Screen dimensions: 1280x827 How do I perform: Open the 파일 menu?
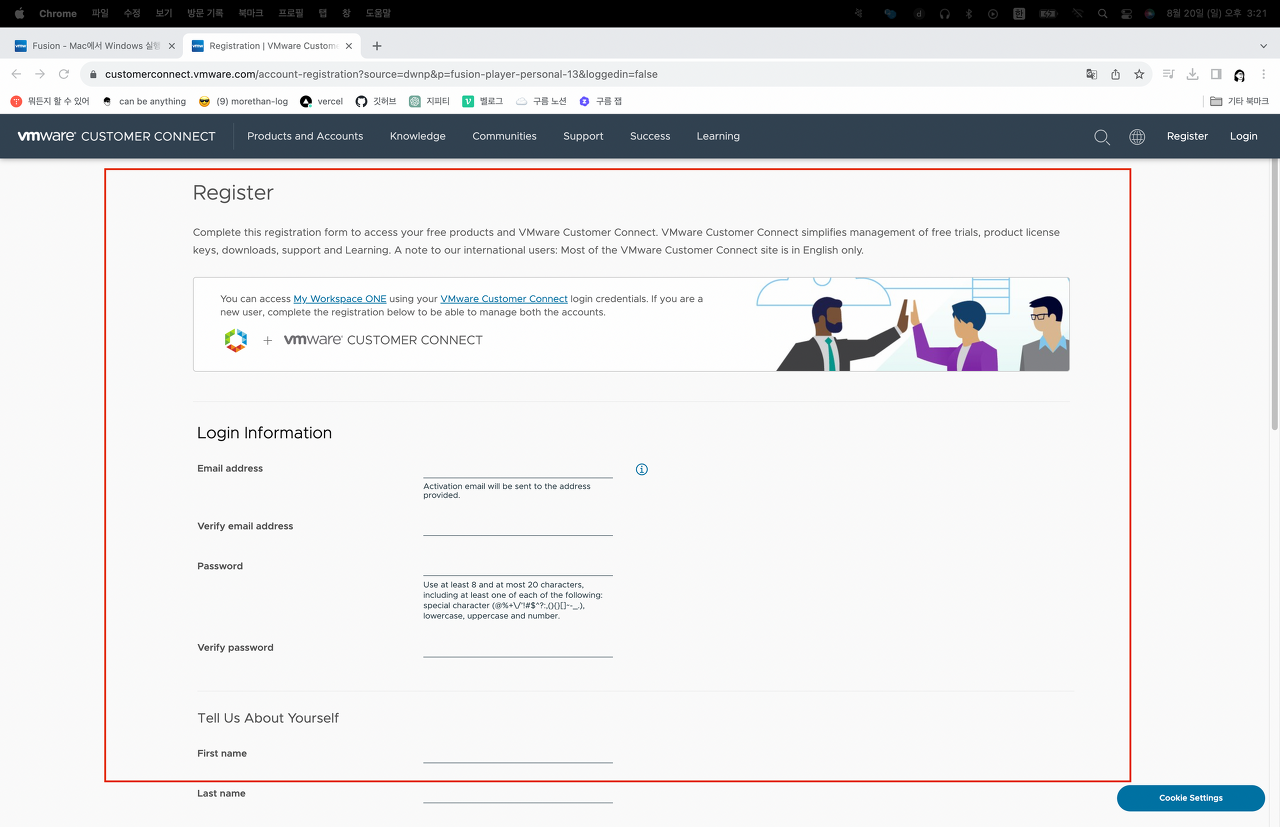pos(100,13)
